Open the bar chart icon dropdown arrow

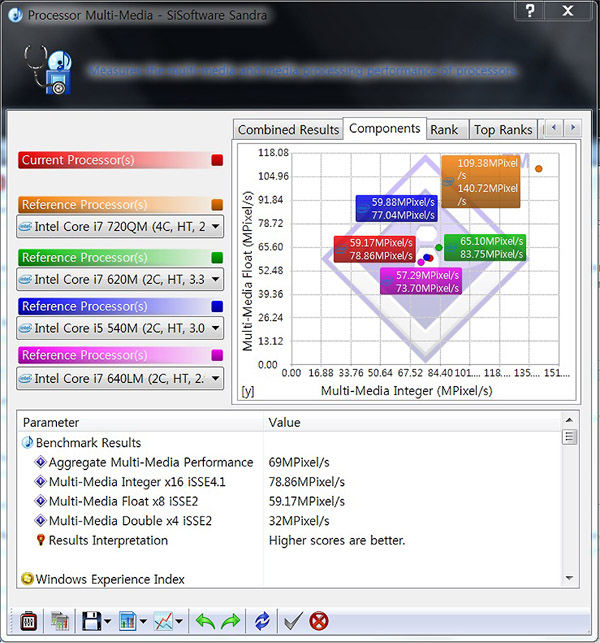[x=143, y=622]
